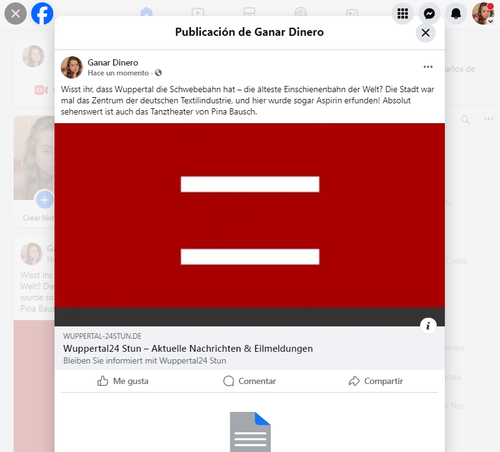The width and height of the screenshot is (500, 452).
Task: Close the viewer with gray X icon
Action: [x=15, y=14]
